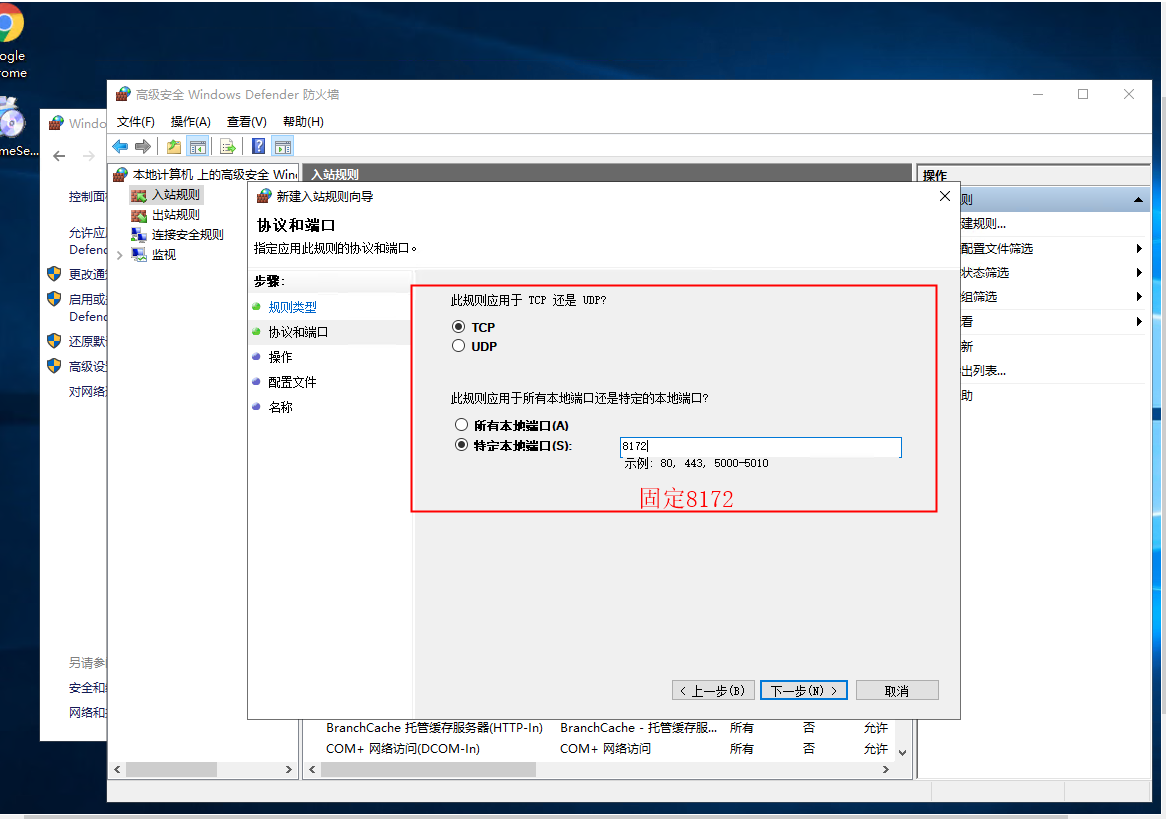Click the rules list vertical scroll down arrow
The height and width of the screenshot is (819, 1166).
coord(902,753)
